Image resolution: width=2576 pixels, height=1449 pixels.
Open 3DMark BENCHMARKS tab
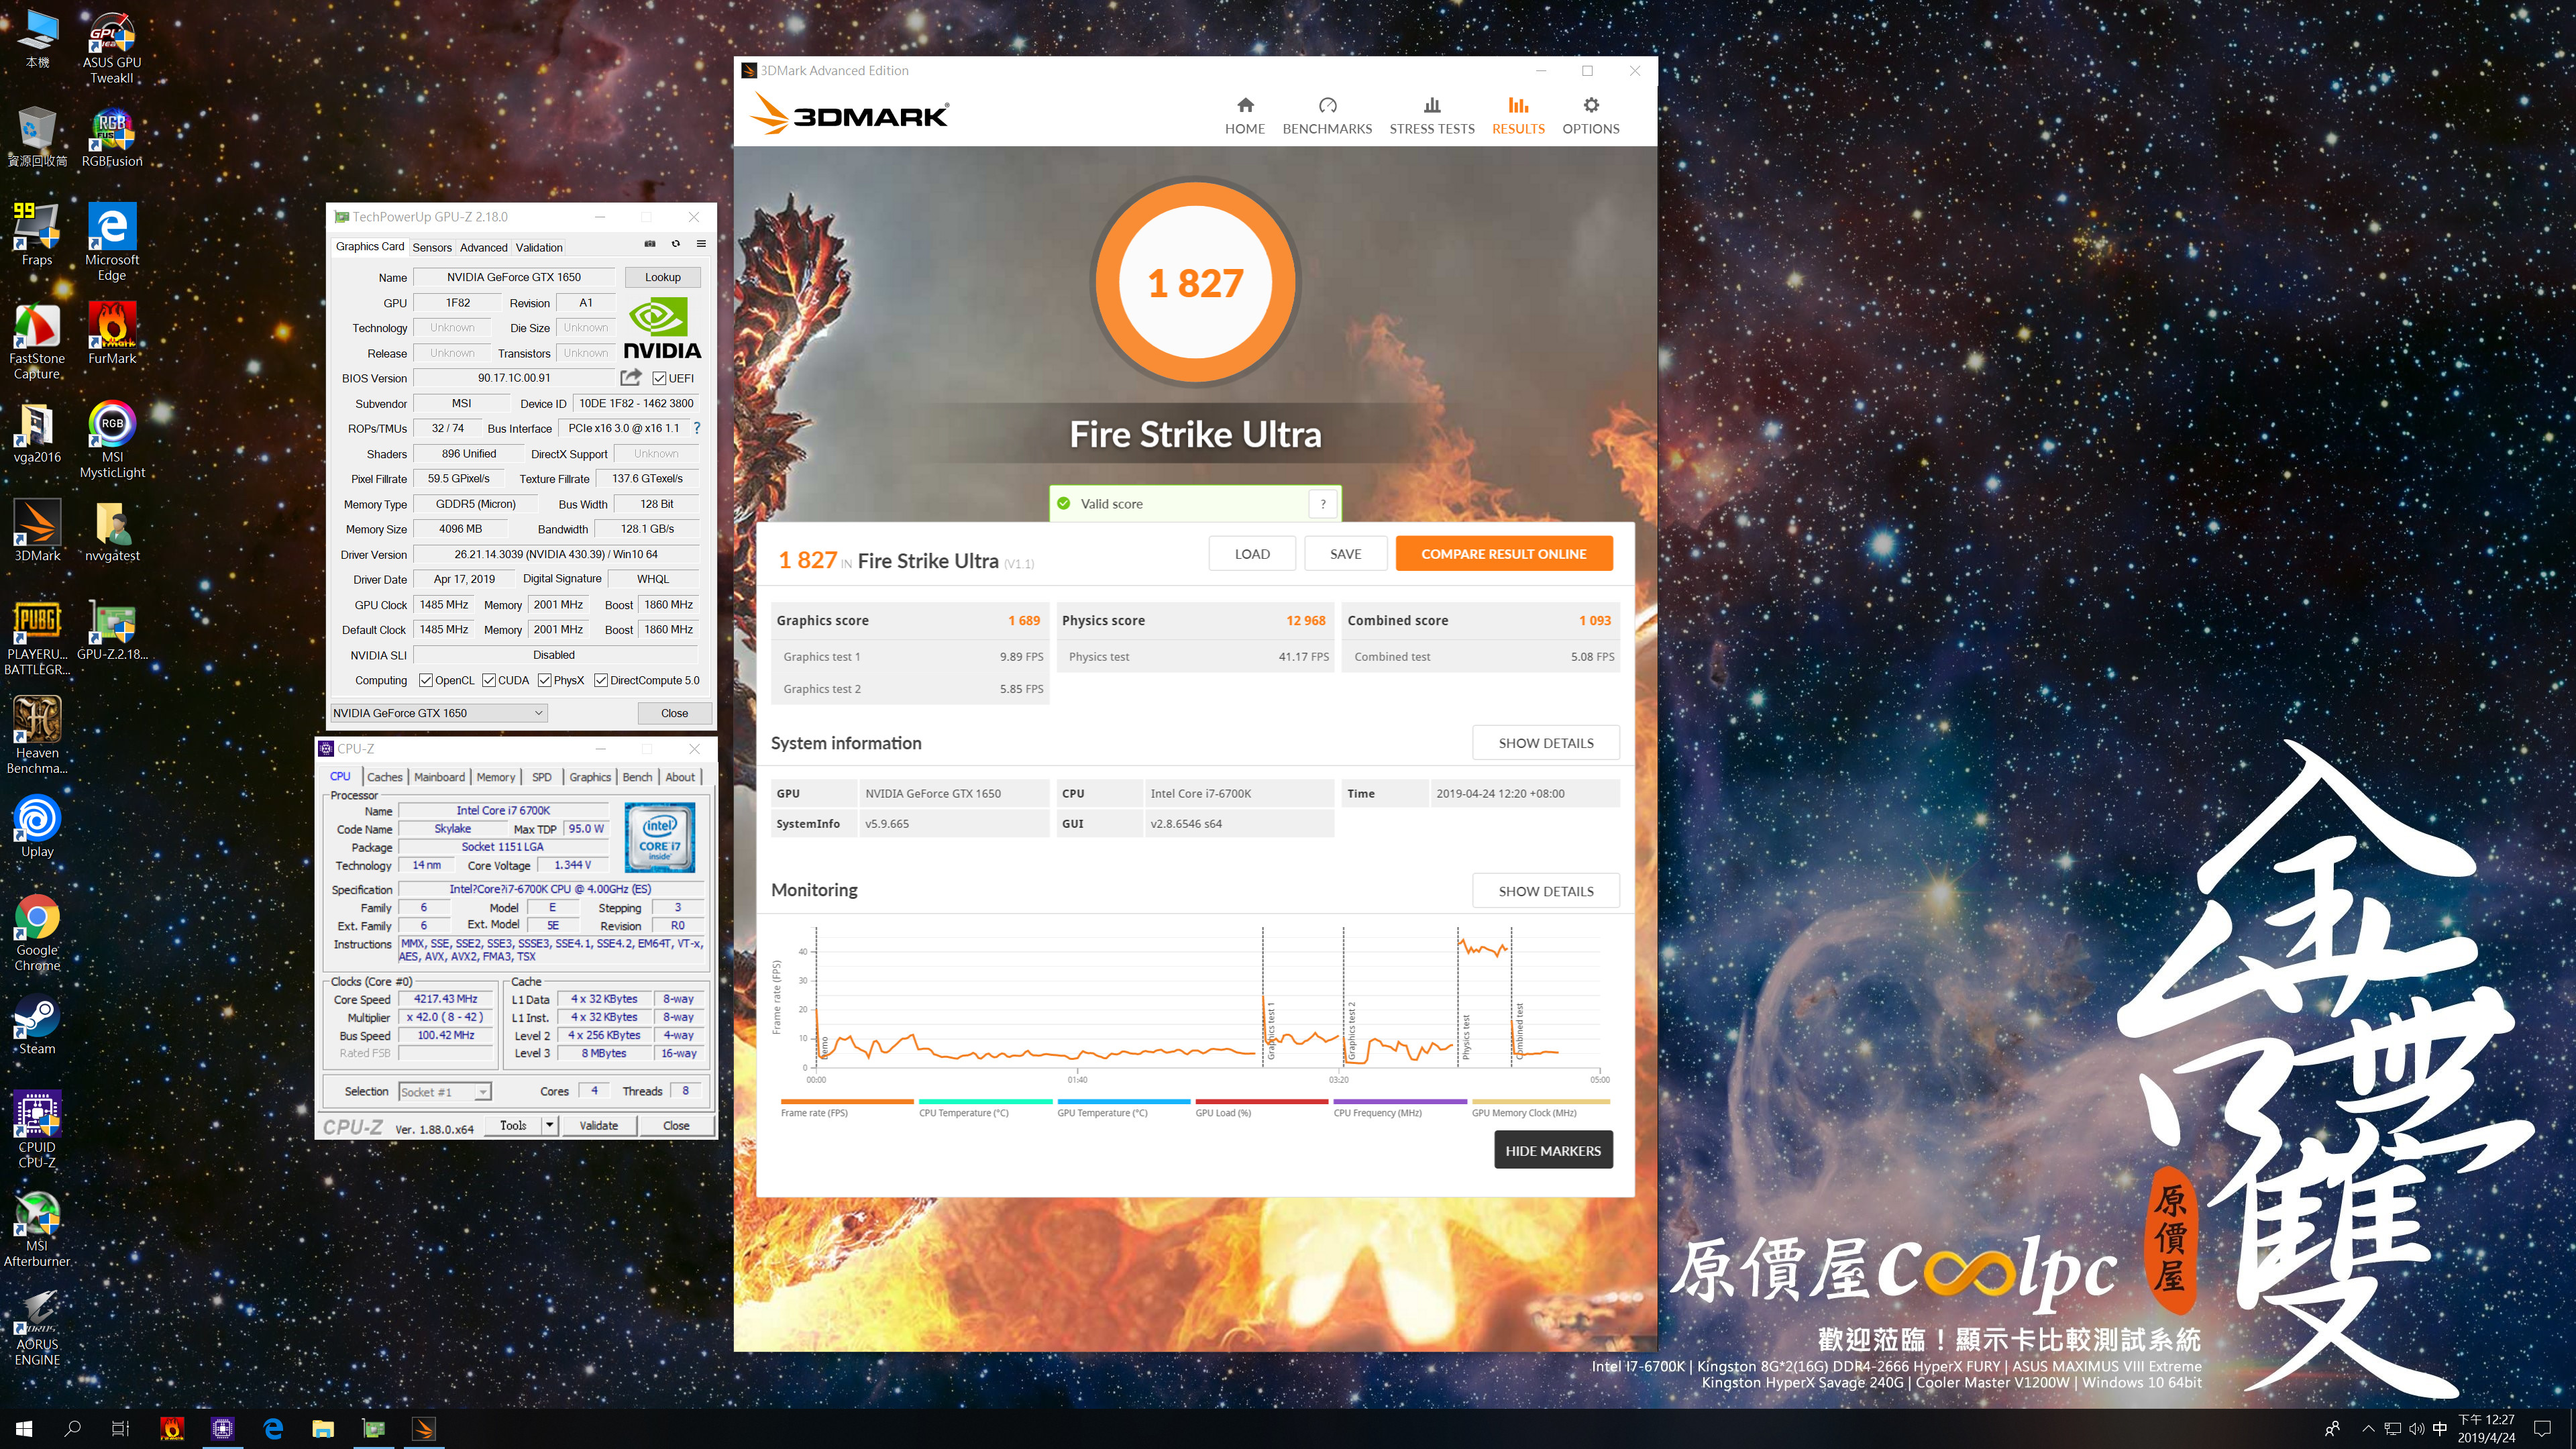1327,116
